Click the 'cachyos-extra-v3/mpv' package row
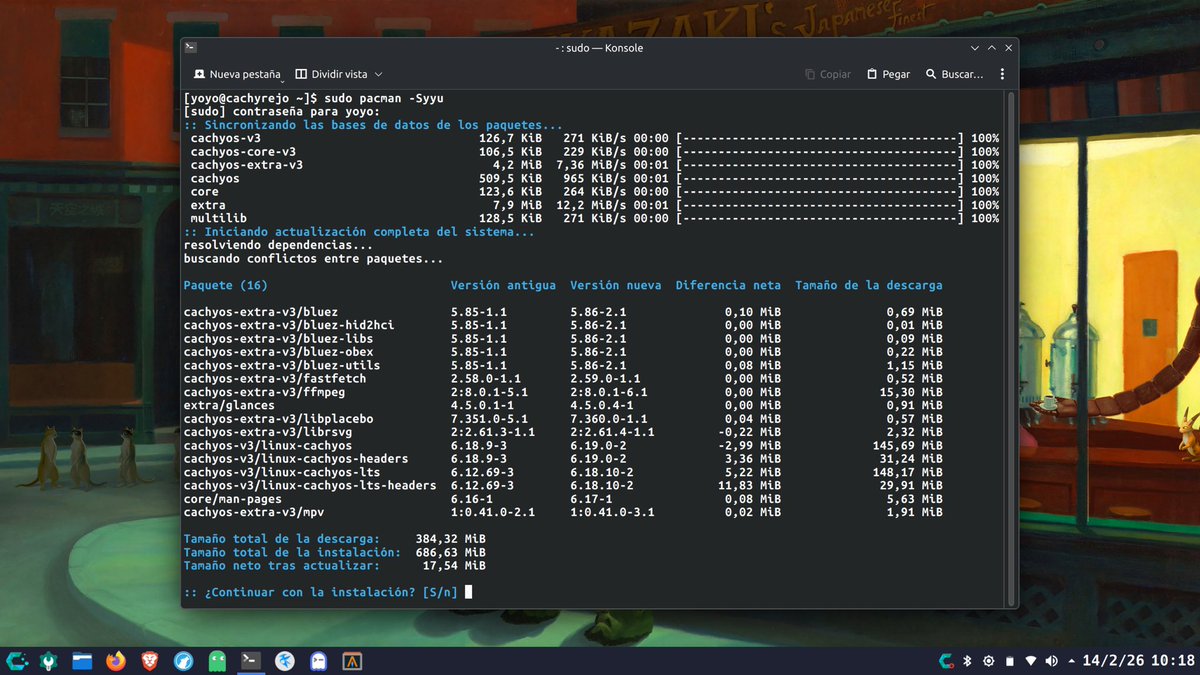Viewport: 1200px width, 675px height. [563, 512]
